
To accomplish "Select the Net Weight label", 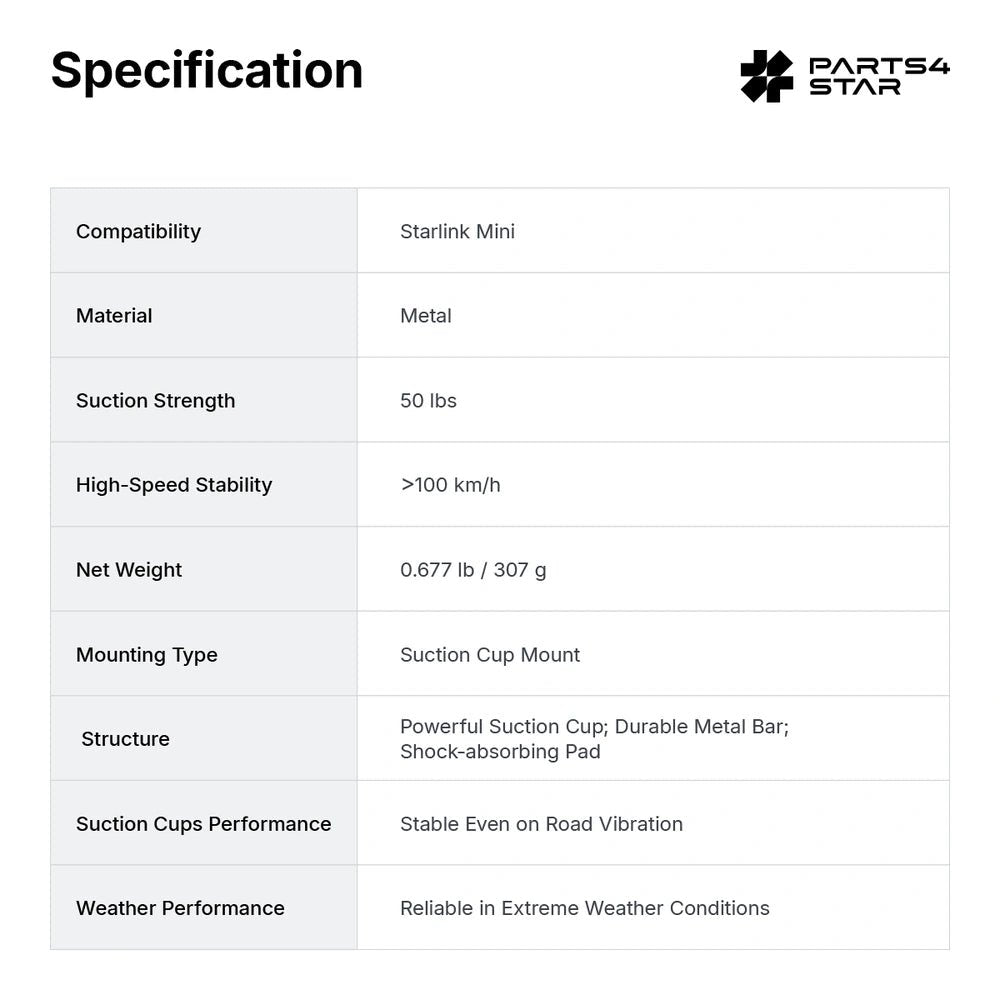I will click(x=129, y=570).
